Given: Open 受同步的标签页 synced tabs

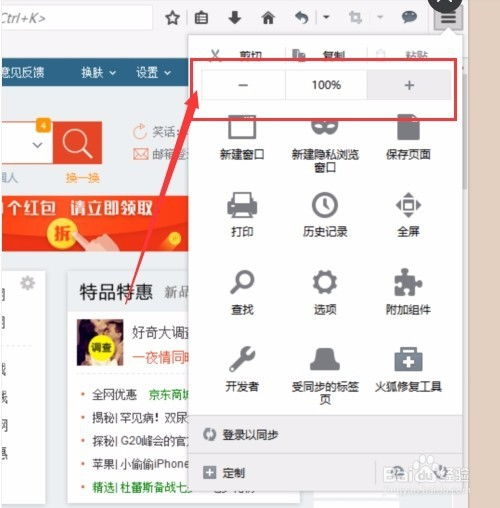Looking at the screenshot, I should pos(325,376).
